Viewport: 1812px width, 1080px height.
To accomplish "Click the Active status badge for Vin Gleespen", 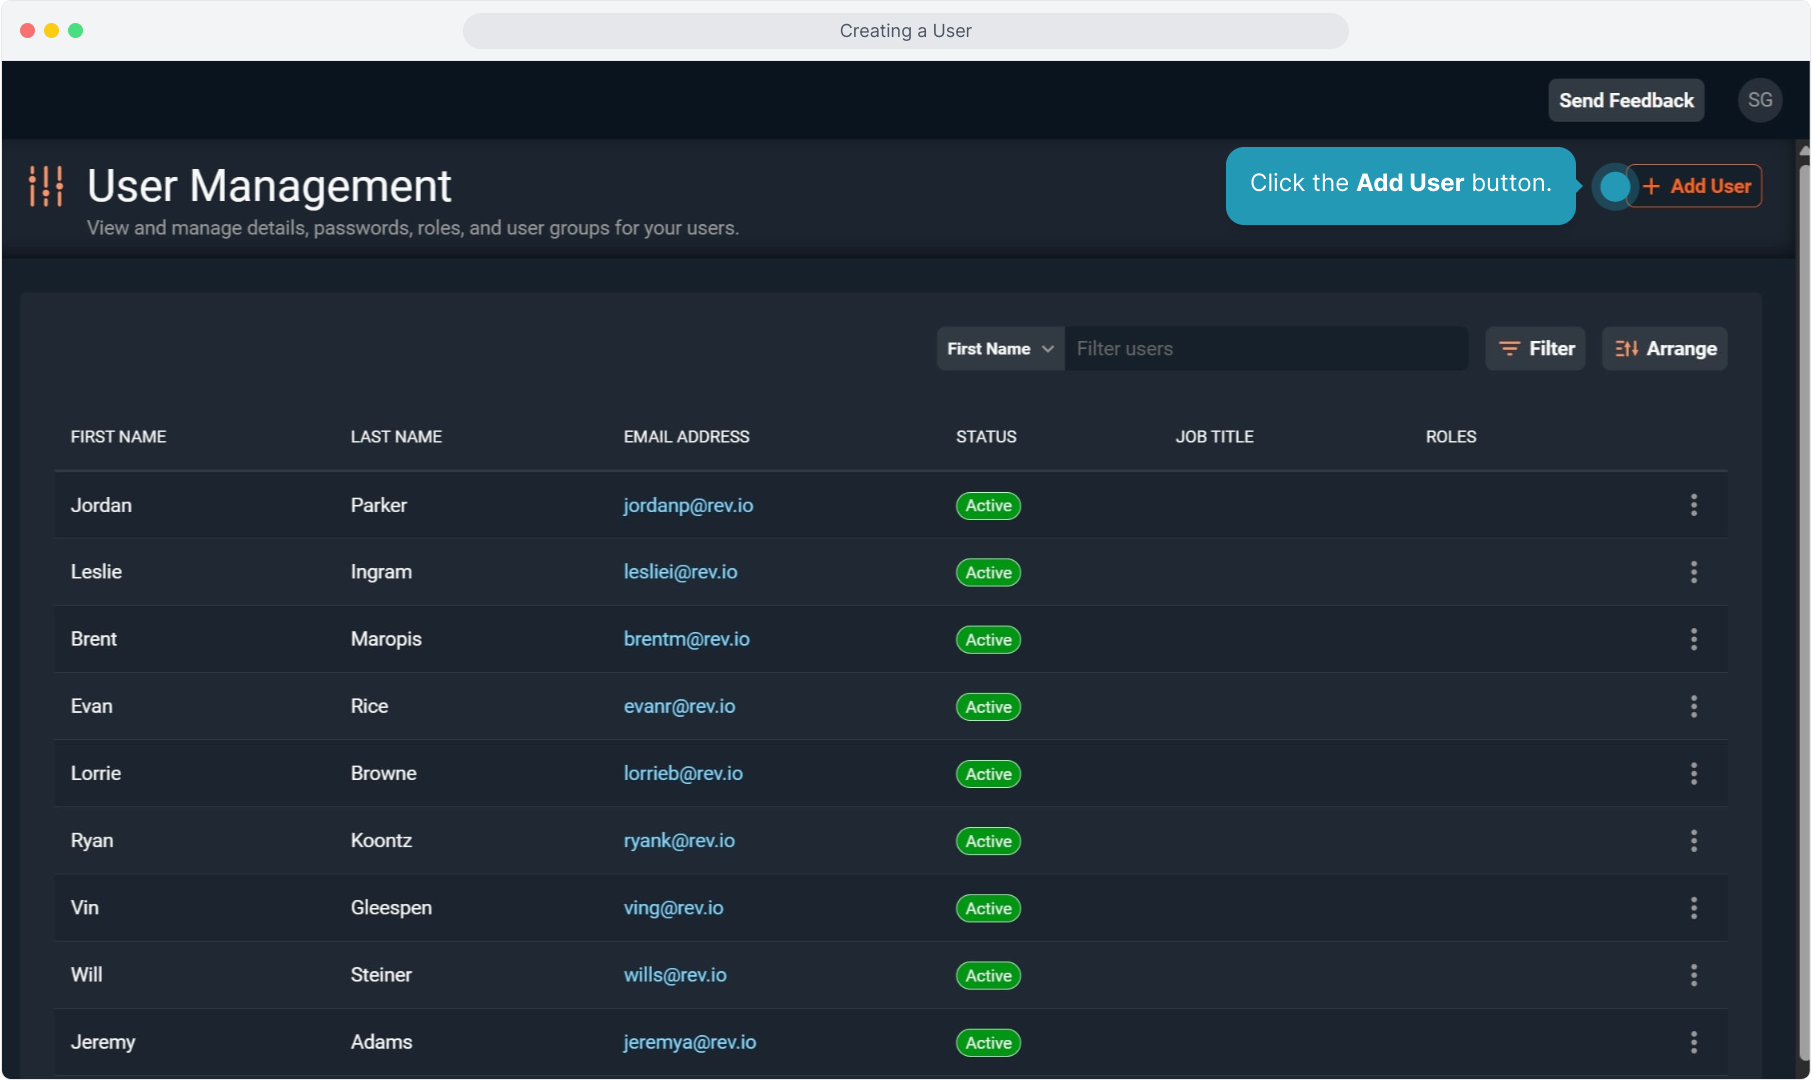I will coord(988,908).
